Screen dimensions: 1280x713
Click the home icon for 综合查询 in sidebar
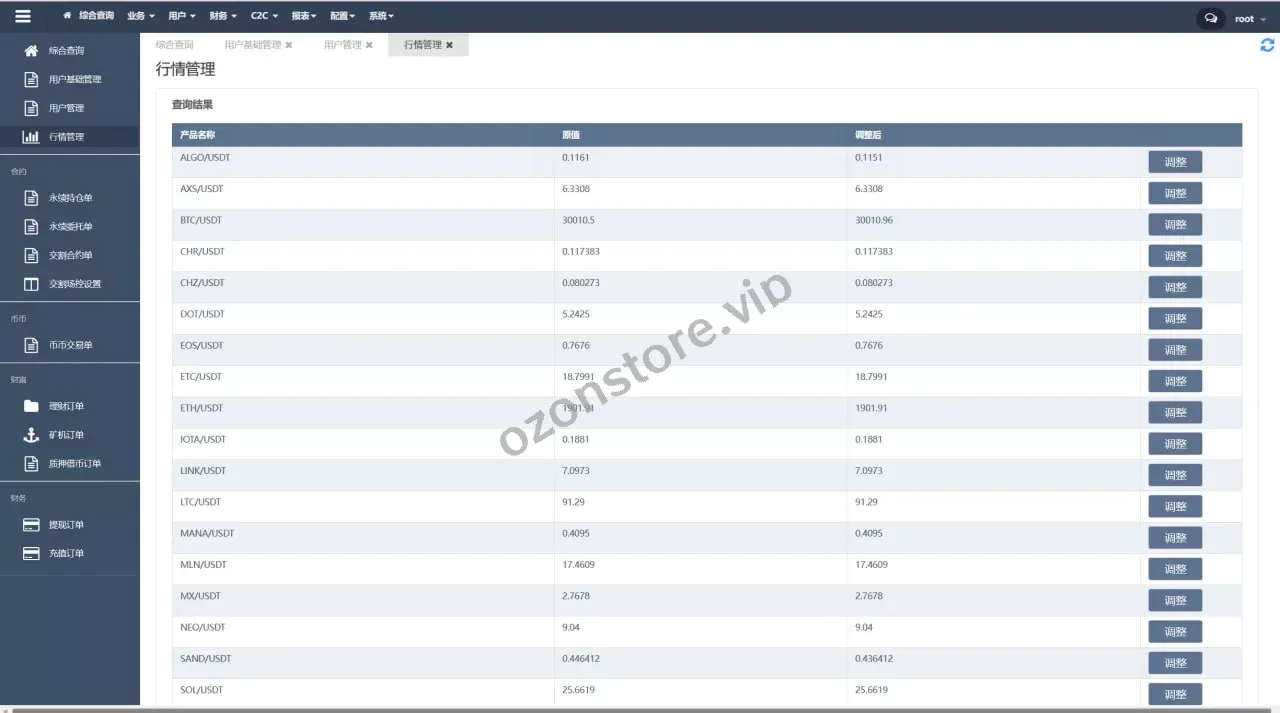pyautogui.click(x=31, y=50)
